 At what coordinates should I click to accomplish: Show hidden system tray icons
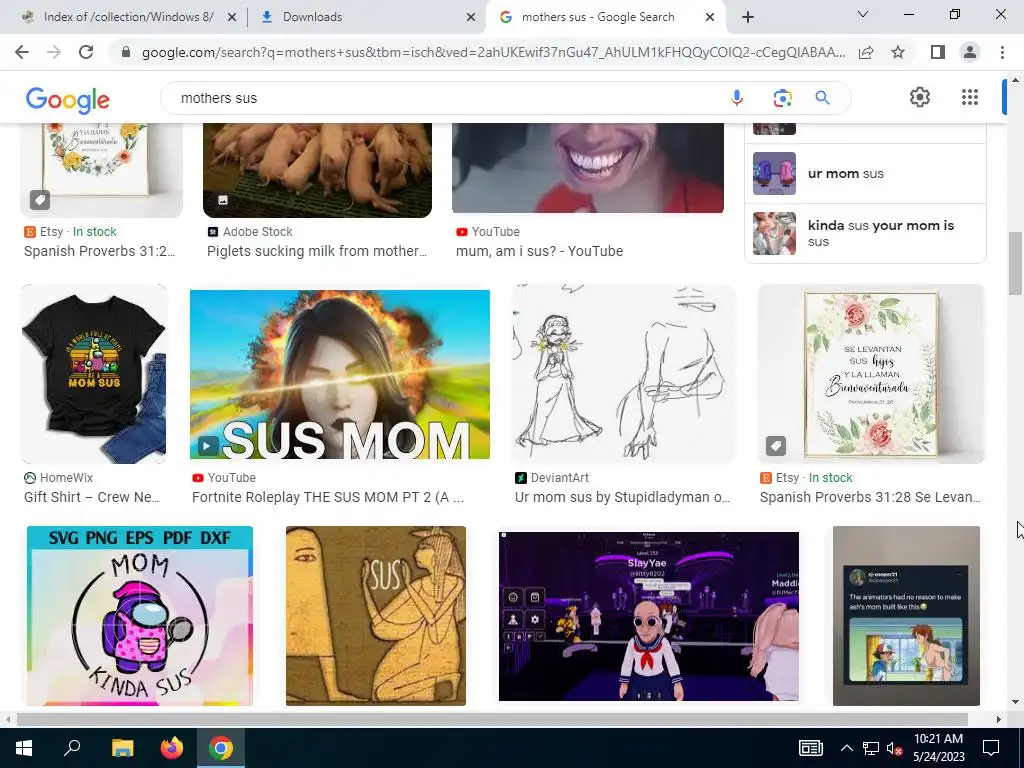(x=846, y=748)
